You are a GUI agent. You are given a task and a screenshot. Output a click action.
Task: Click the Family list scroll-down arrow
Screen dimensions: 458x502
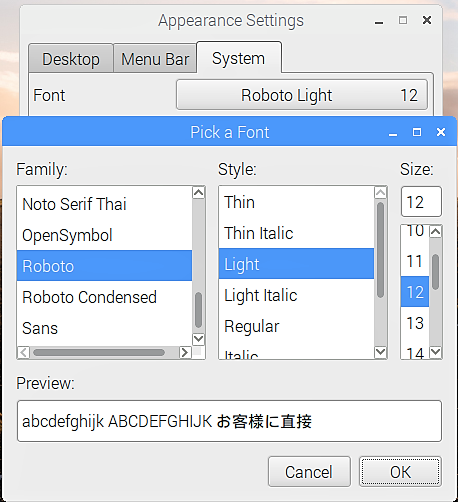pos(199,339)
